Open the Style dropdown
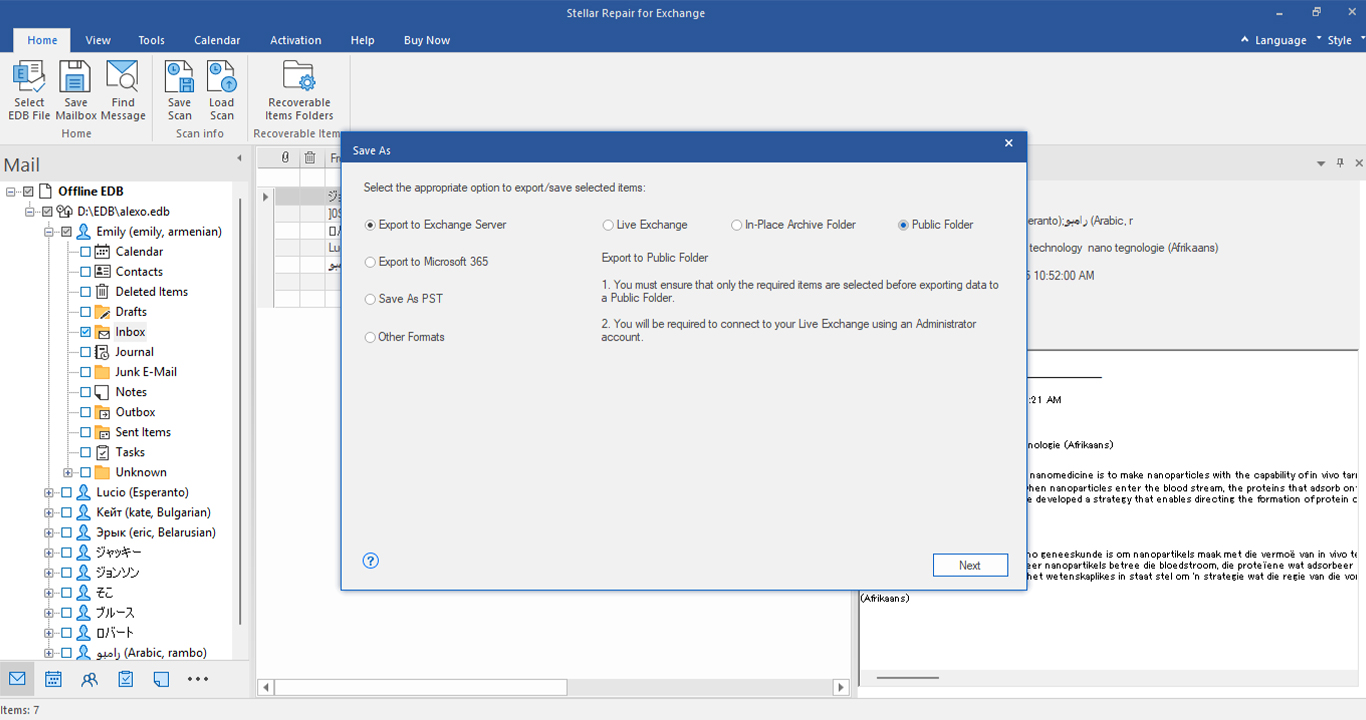This screenshot has width=1366, height=720. tap(1343, 40)
